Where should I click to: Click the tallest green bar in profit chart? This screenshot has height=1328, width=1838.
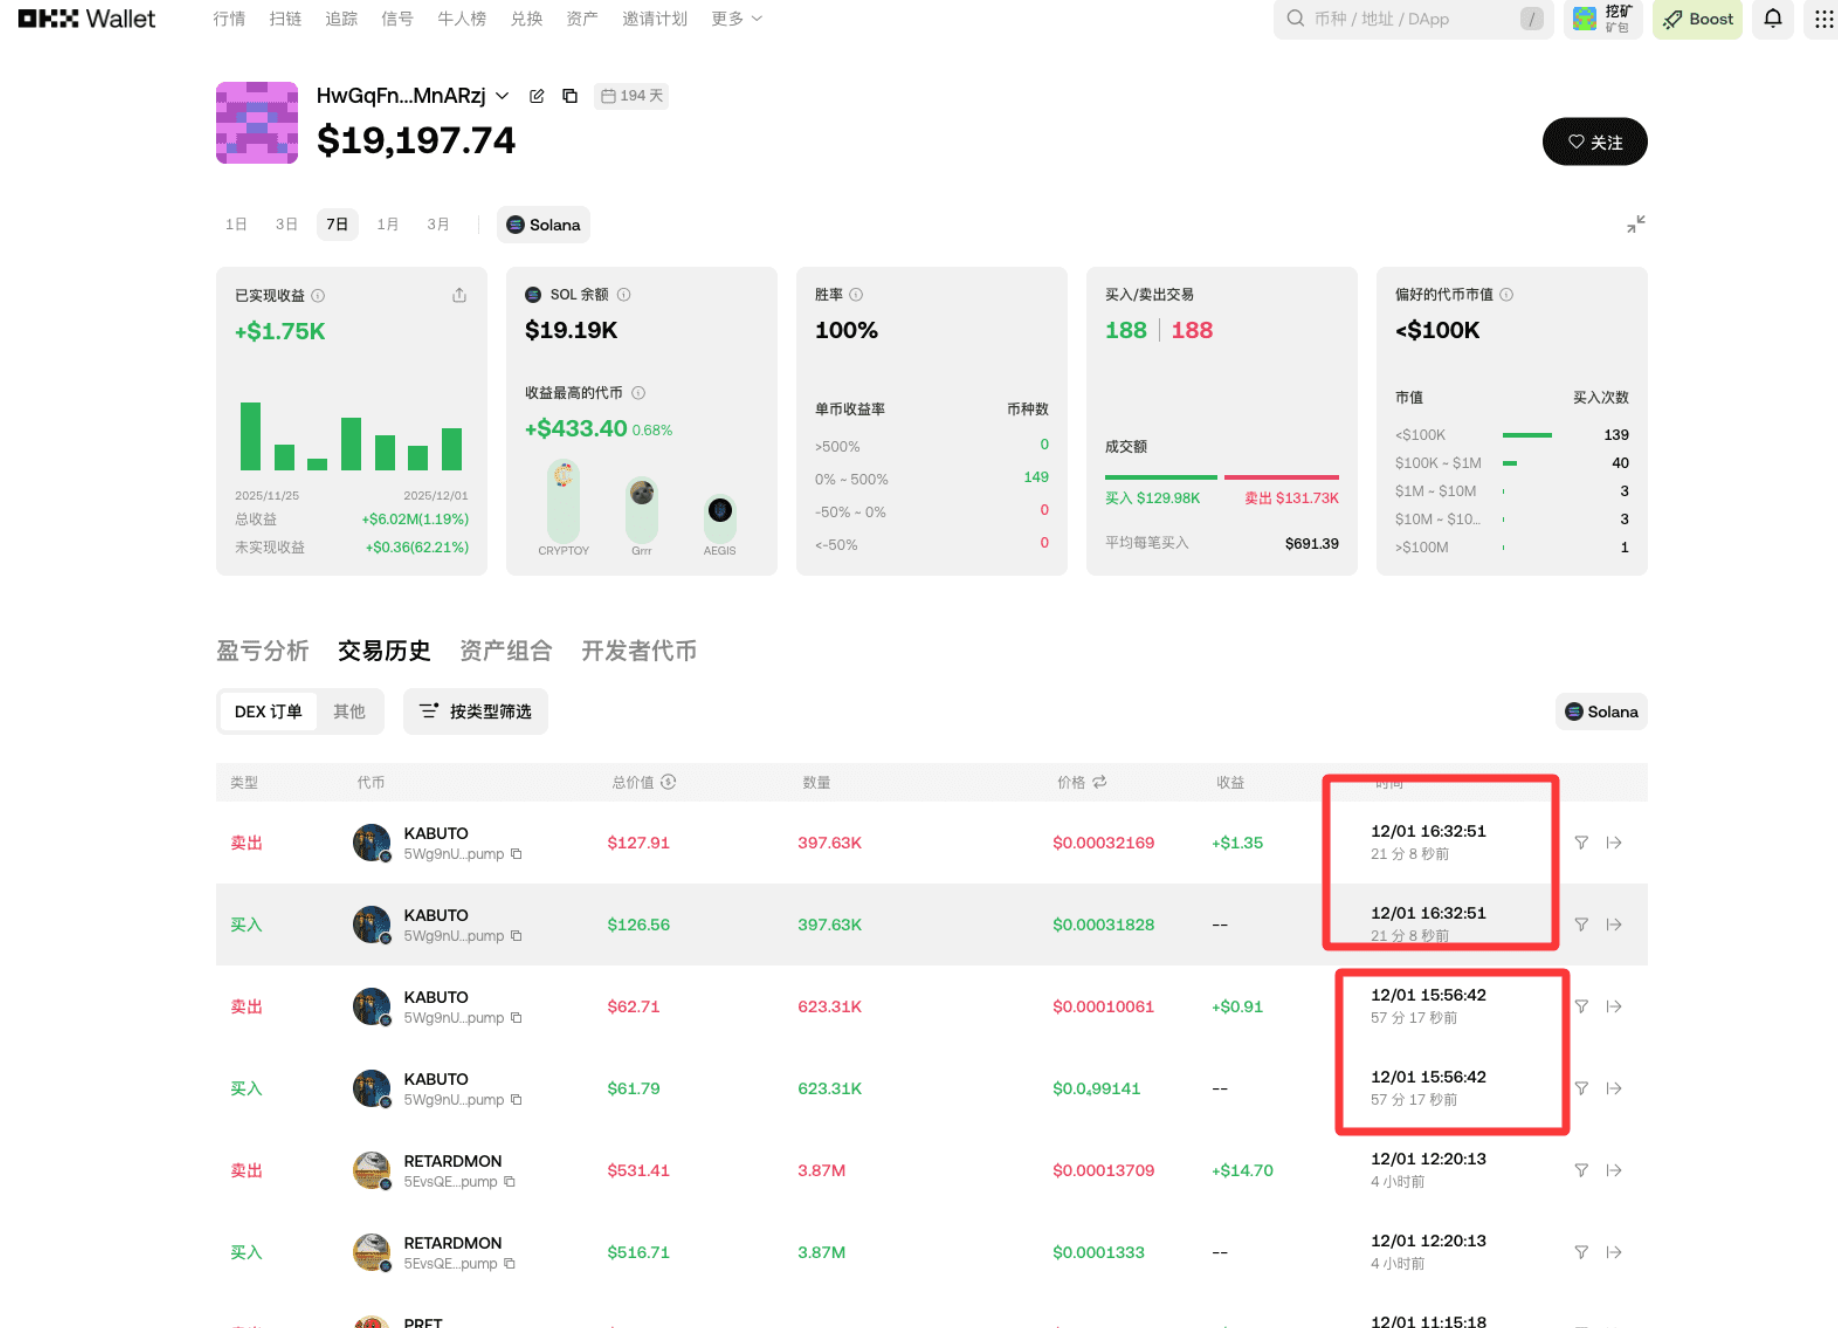(x=250, y=436)
